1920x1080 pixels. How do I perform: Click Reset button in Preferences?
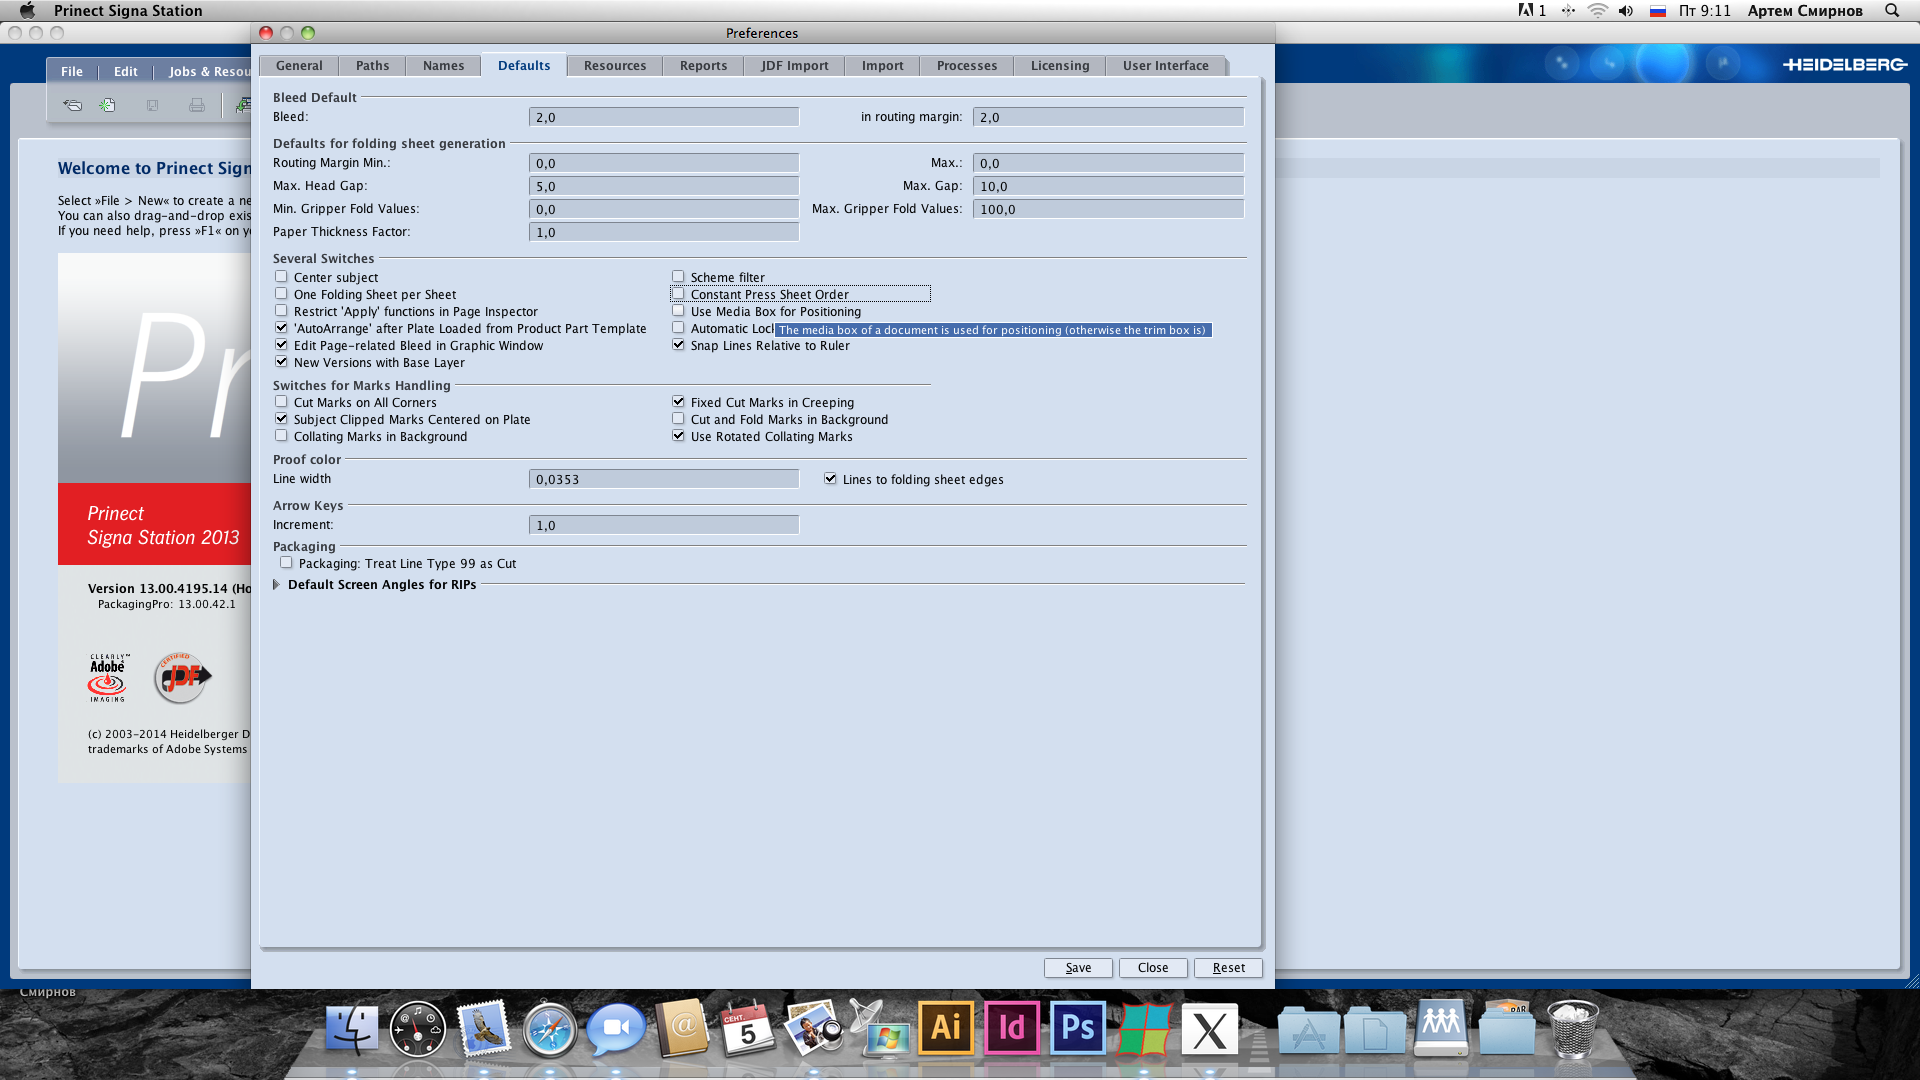[x=1228, y=968]
